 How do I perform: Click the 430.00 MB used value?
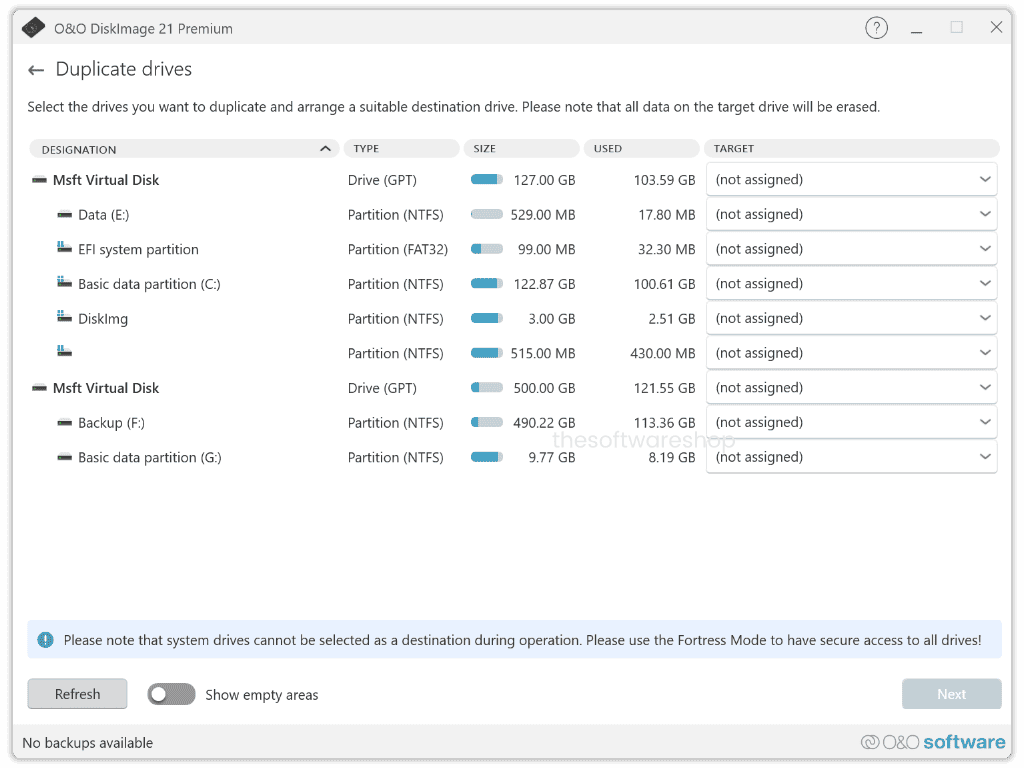pyautogui.click(x=663, y=353)
